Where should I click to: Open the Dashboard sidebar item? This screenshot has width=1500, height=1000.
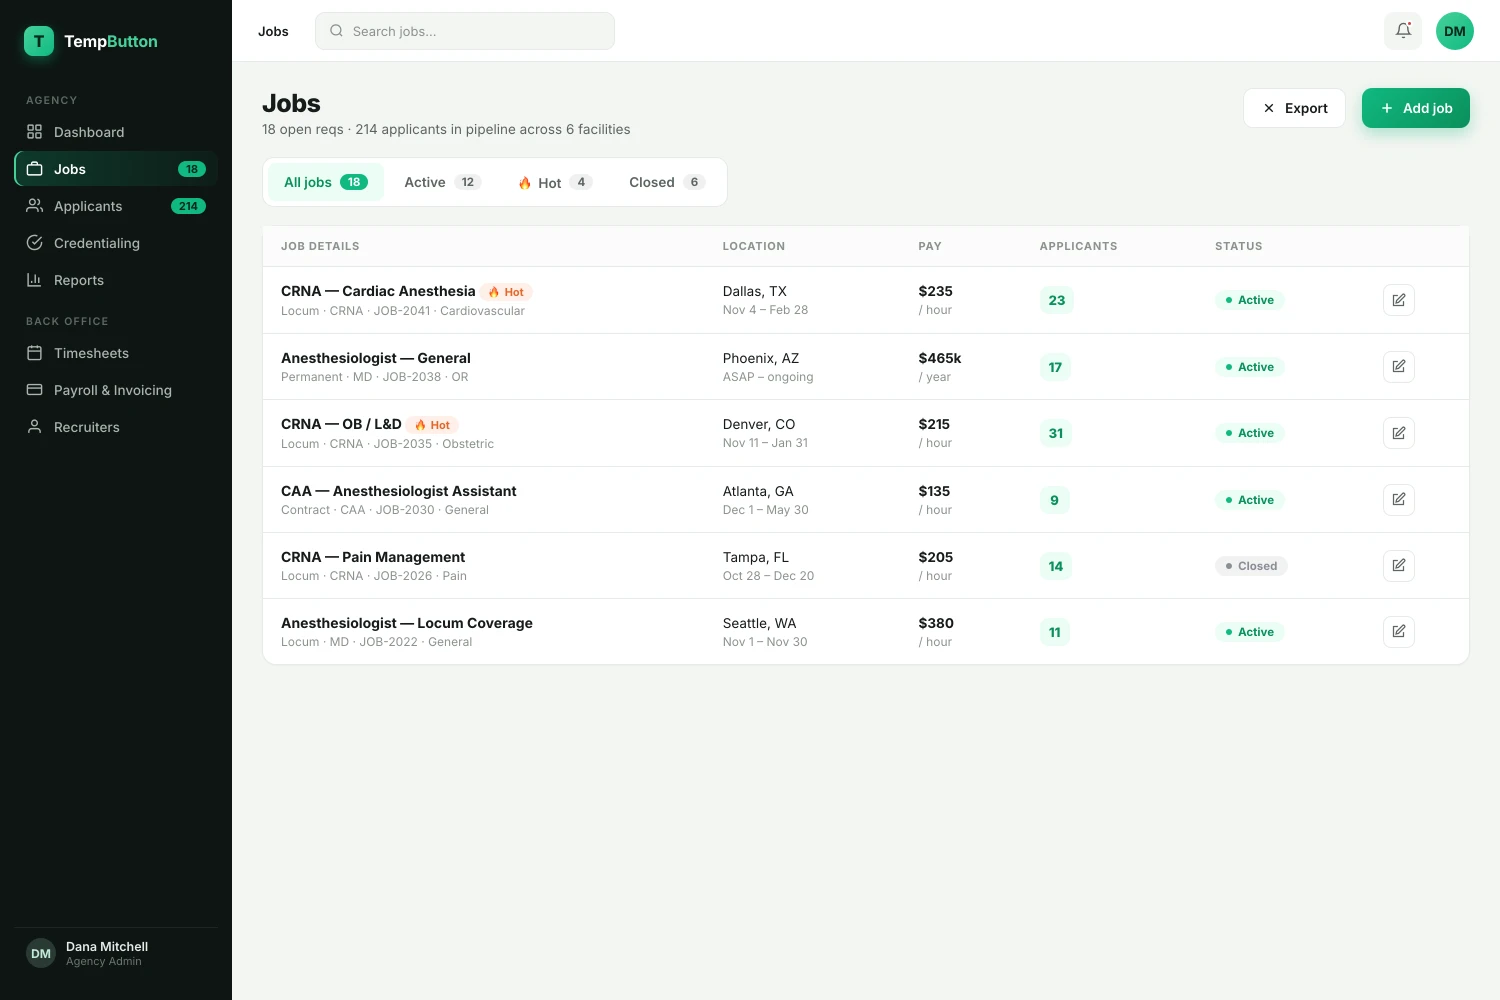[x=116, y=132]
